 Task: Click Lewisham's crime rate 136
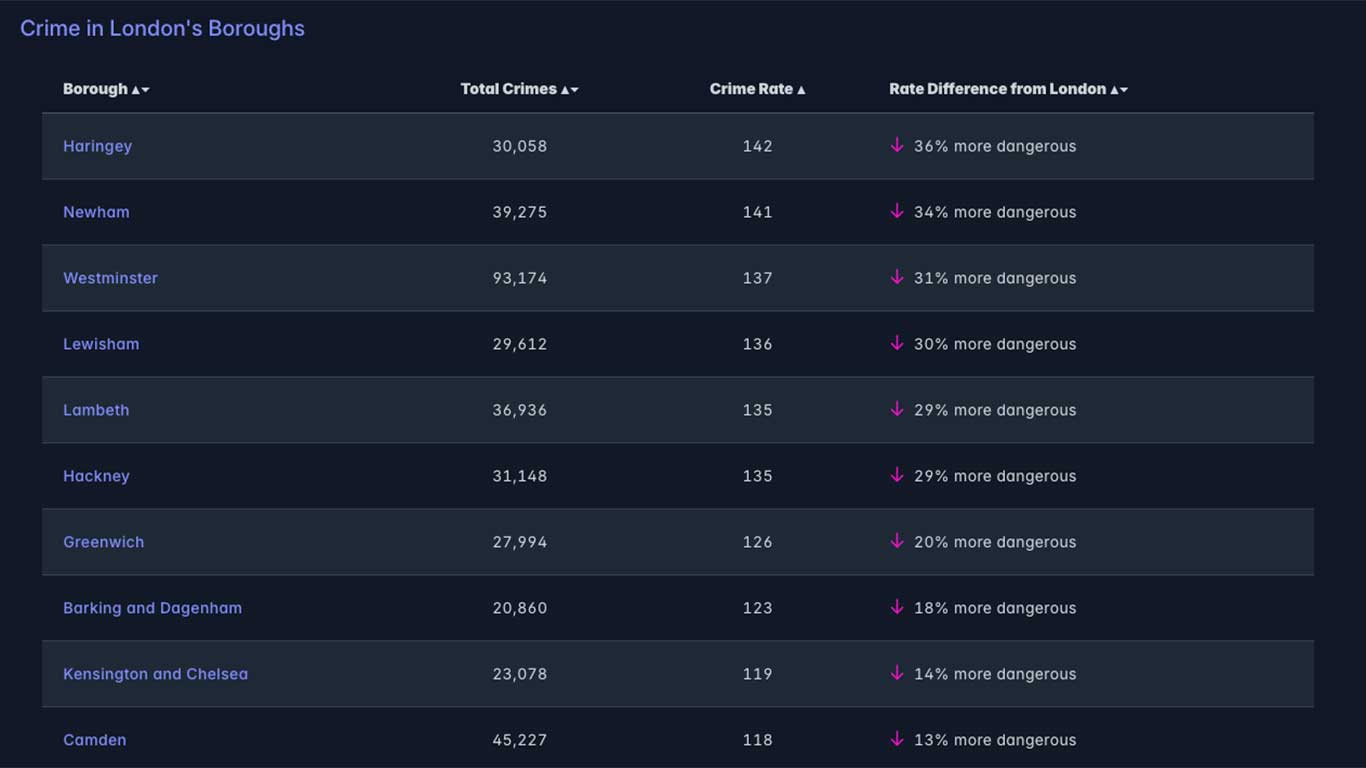[x=757, y=344]
